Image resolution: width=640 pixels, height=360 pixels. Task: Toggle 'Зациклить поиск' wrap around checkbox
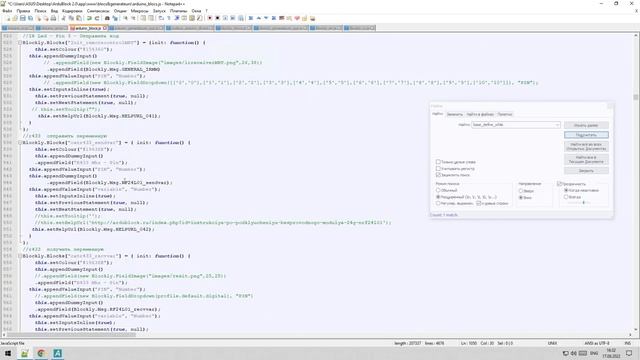pos(438,175)
